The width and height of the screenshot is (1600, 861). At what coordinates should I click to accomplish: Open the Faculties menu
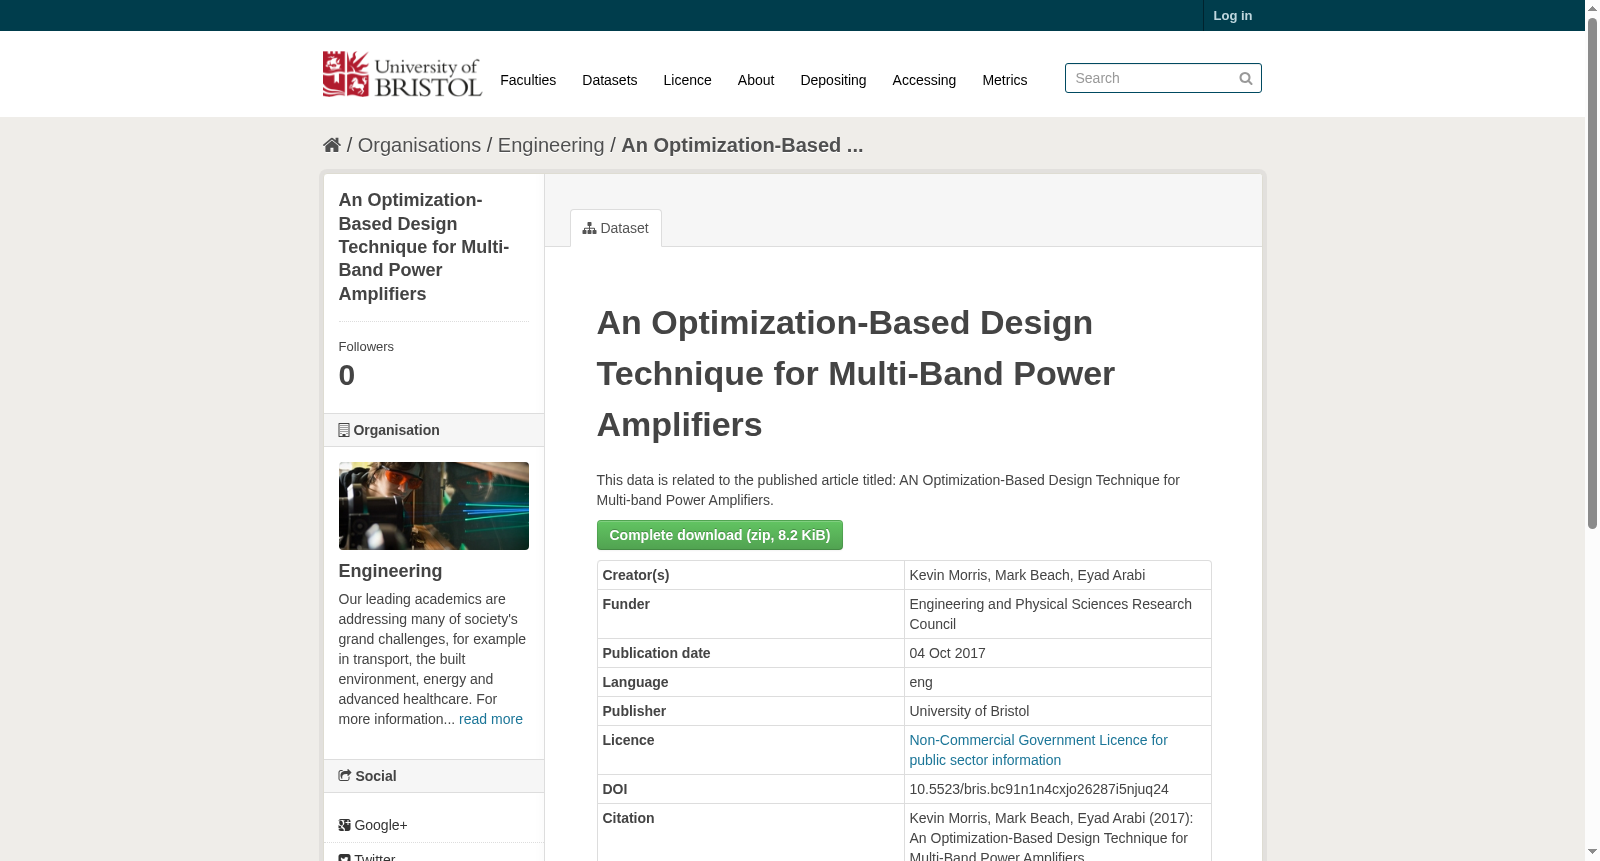point(528,80)
